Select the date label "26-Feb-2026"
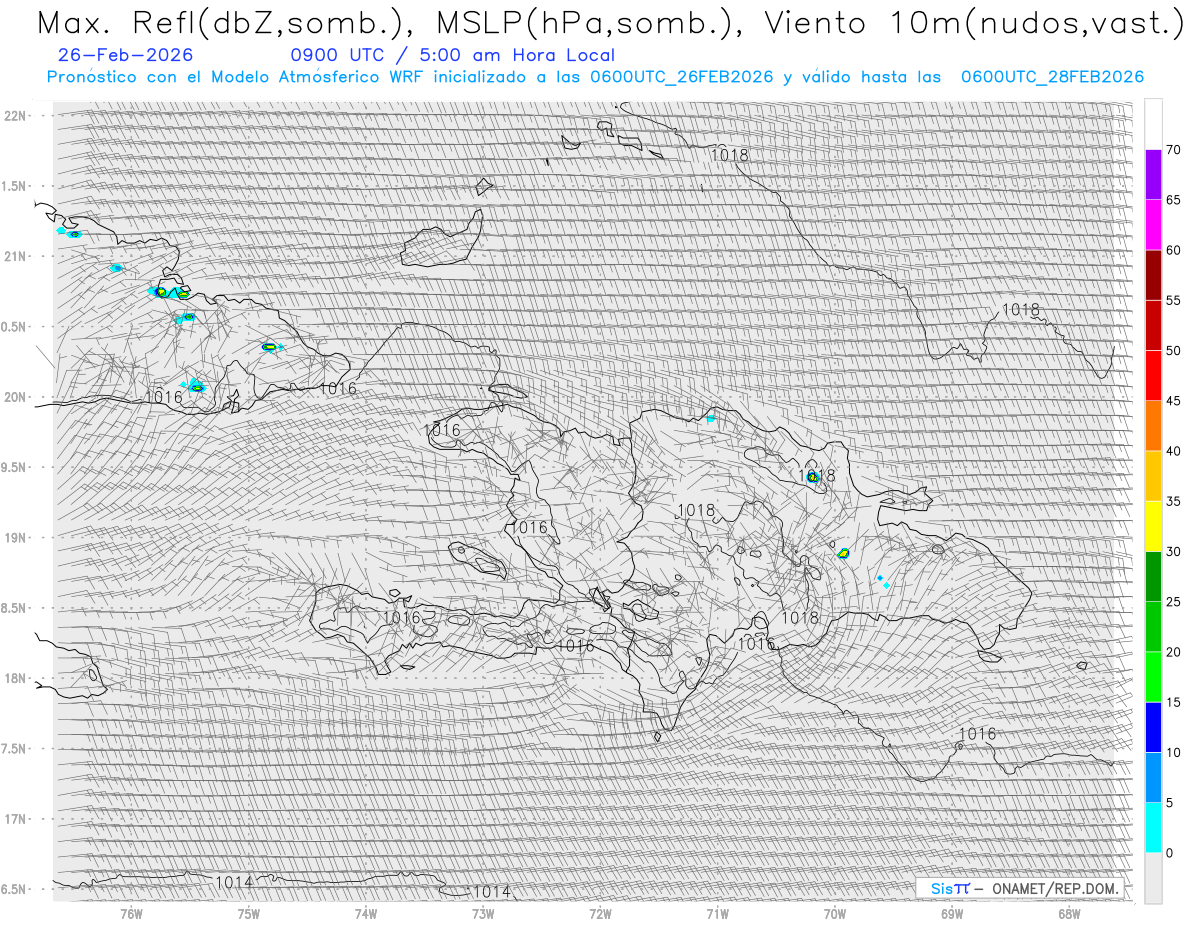Image resolution: width=1200 pixels, height=927 pixels. [x=126, y=55]
